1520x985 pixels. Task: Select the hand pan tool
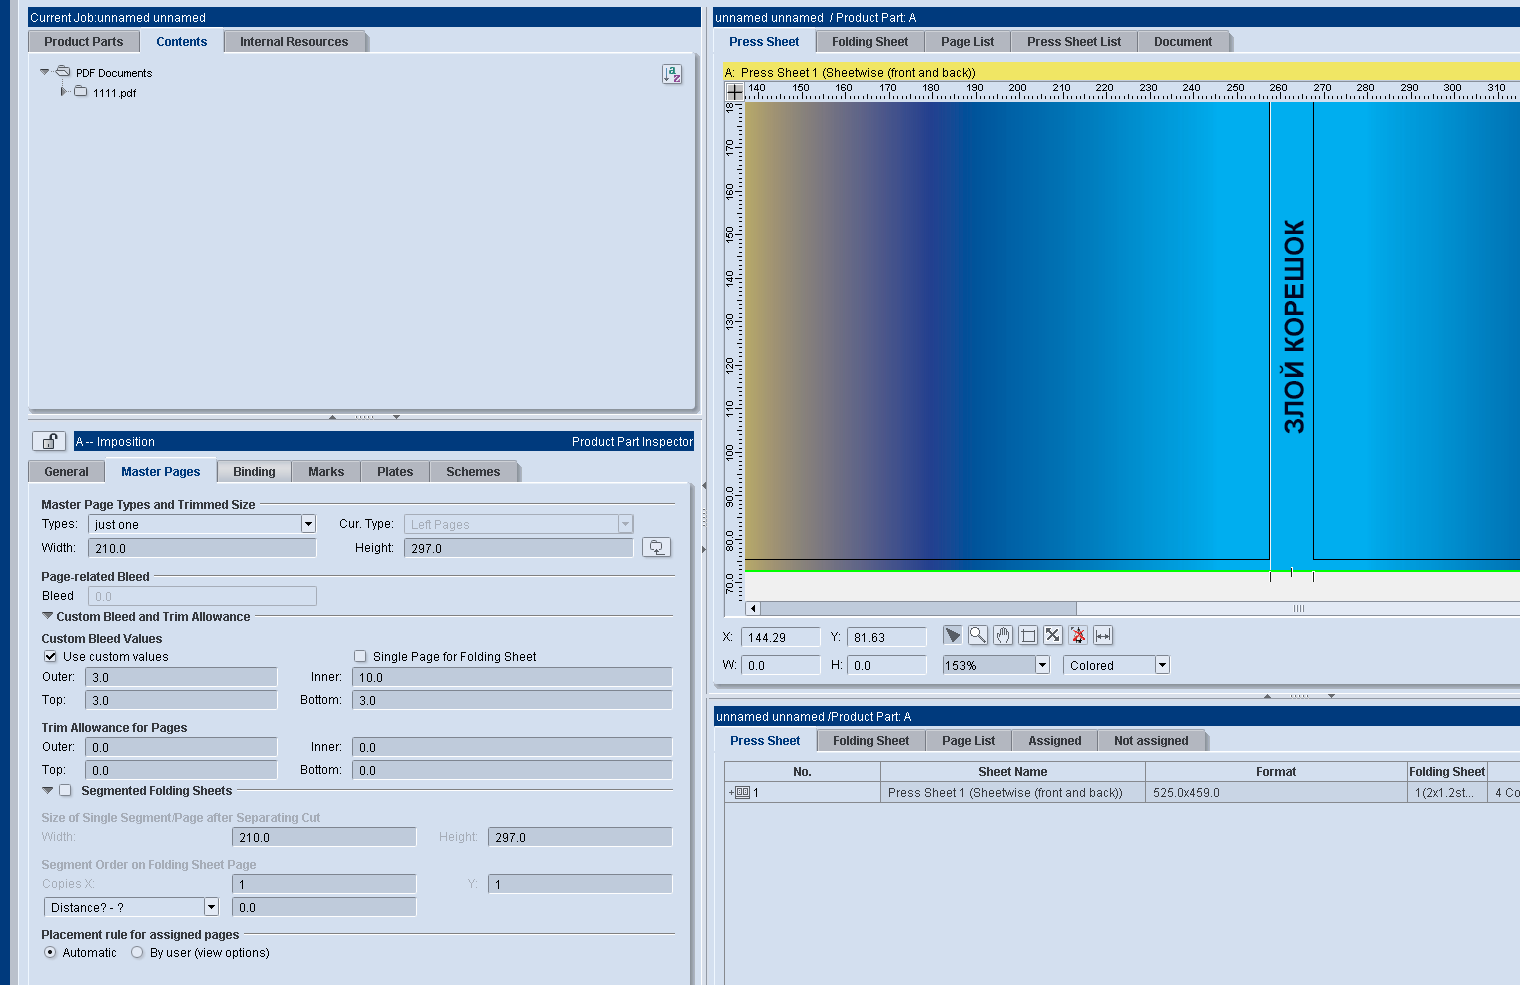pos(1003,636)
